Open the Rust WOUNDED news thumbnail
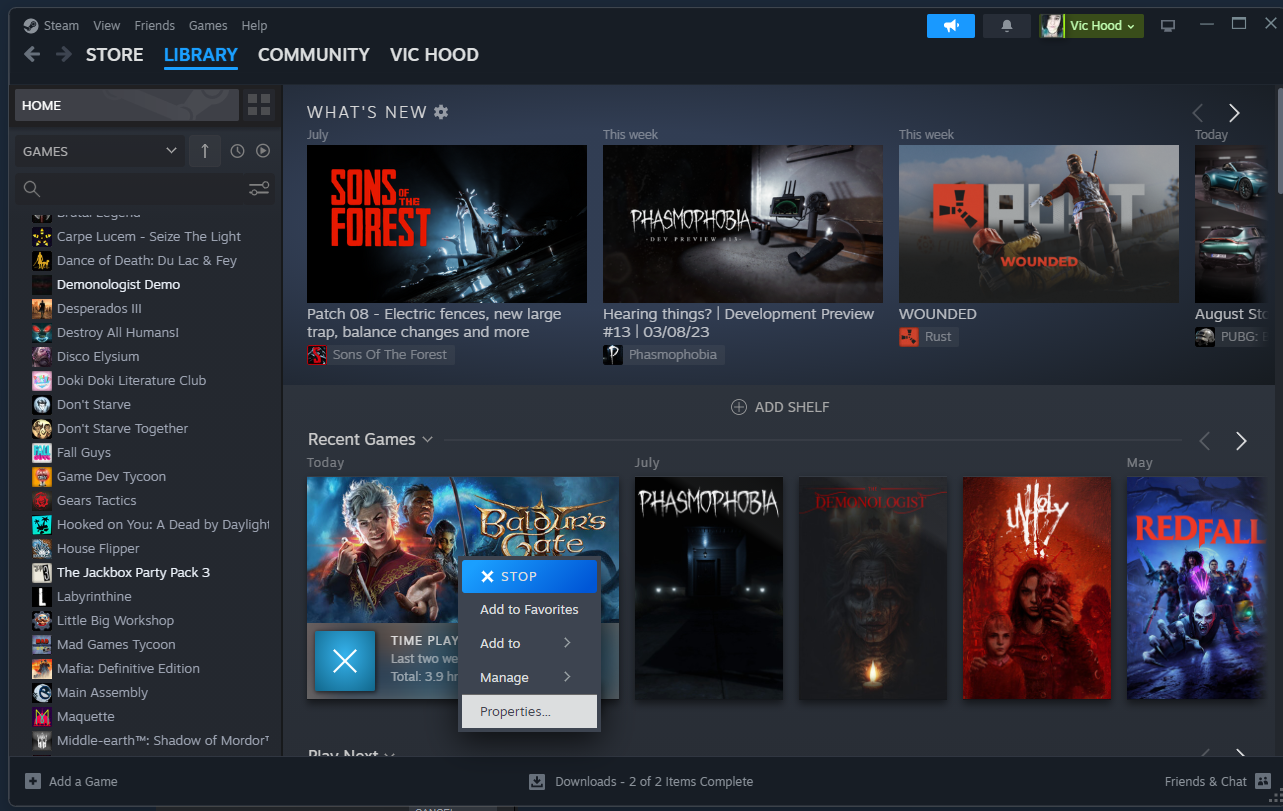The height and width of the screenshot is (811, 1283). [x=1039, y=224]
